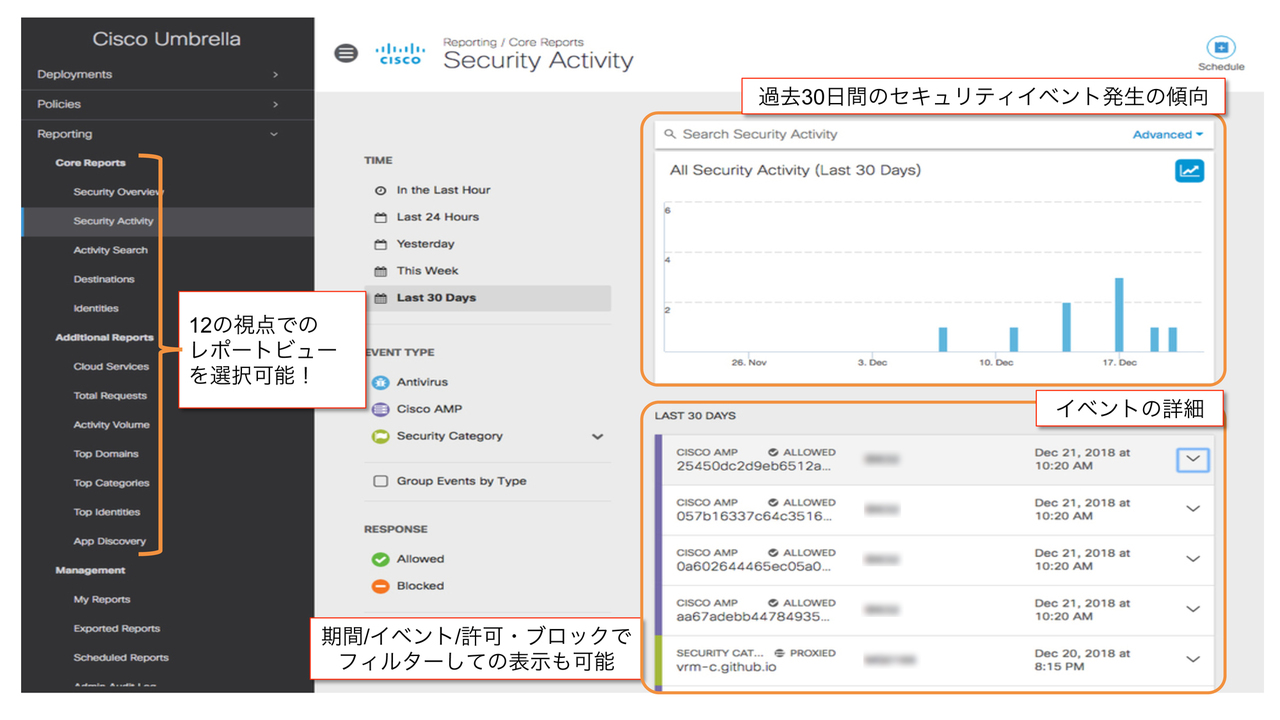Open Cloud Services report

pyautogui.click(x=111, y=366)
